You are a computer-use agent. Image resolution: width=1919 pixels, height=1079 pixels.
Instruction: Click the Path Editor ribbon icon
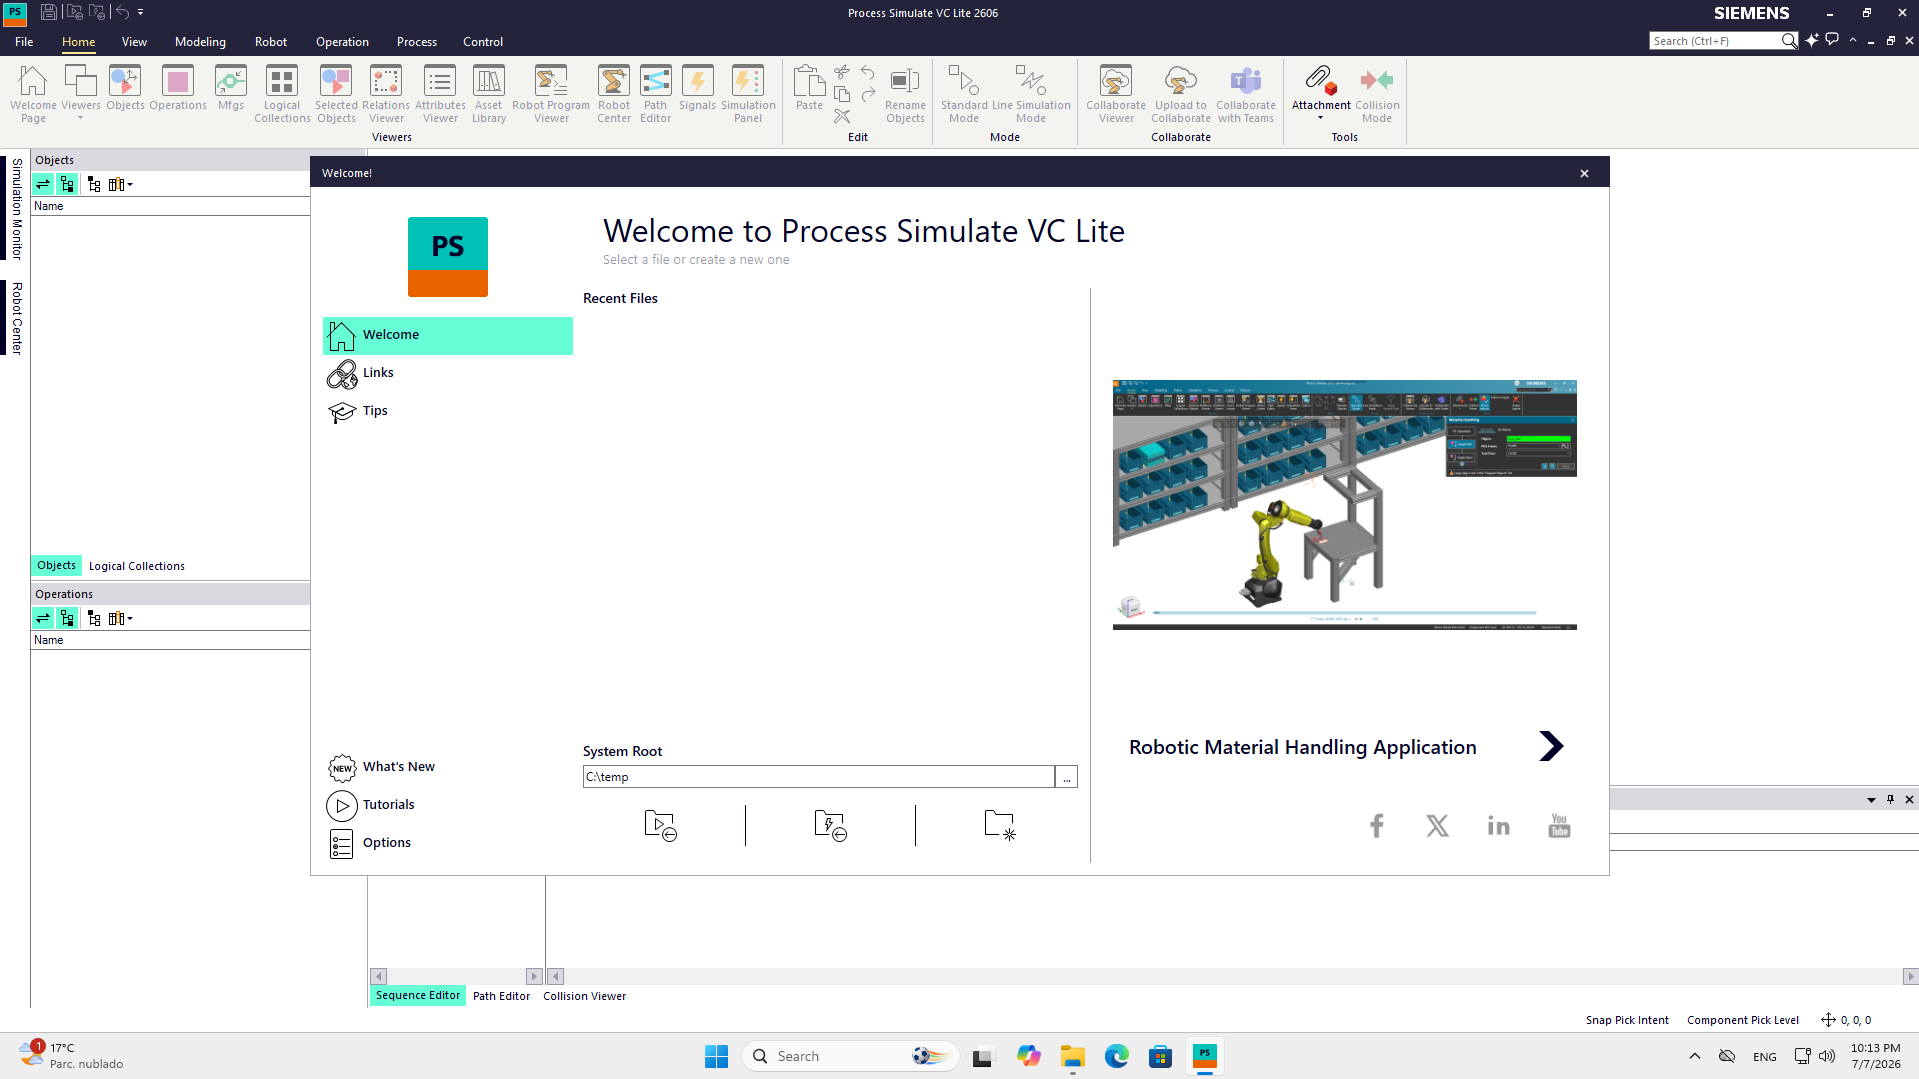coord(656,94)
